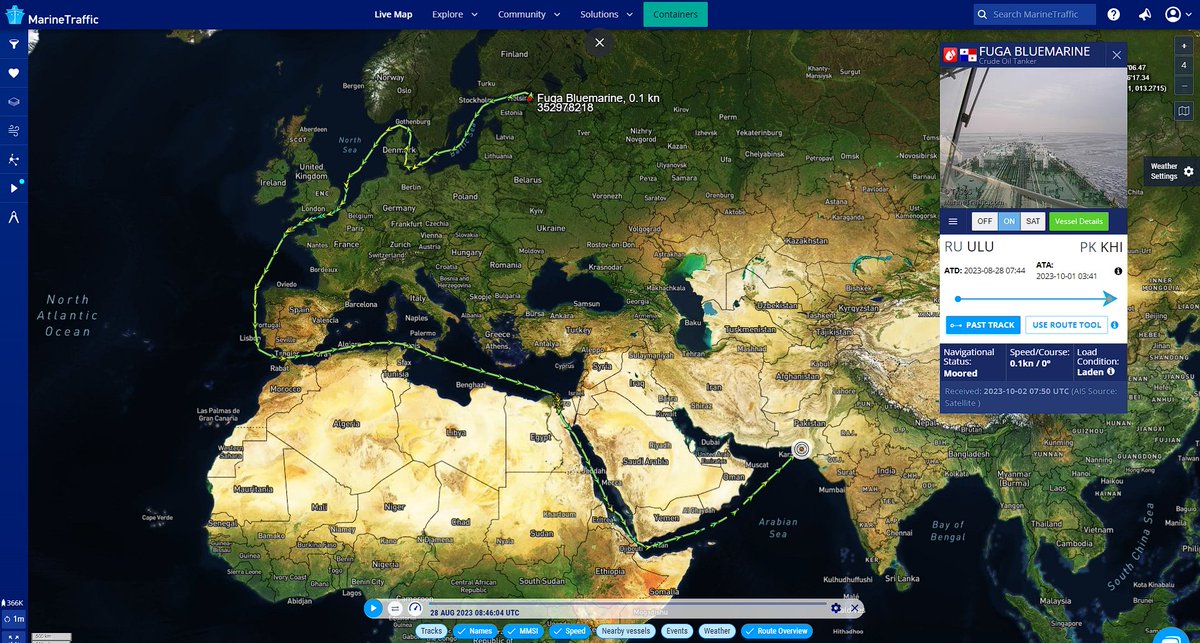Toggle the Route Overview chip off

tap(777, 631)
